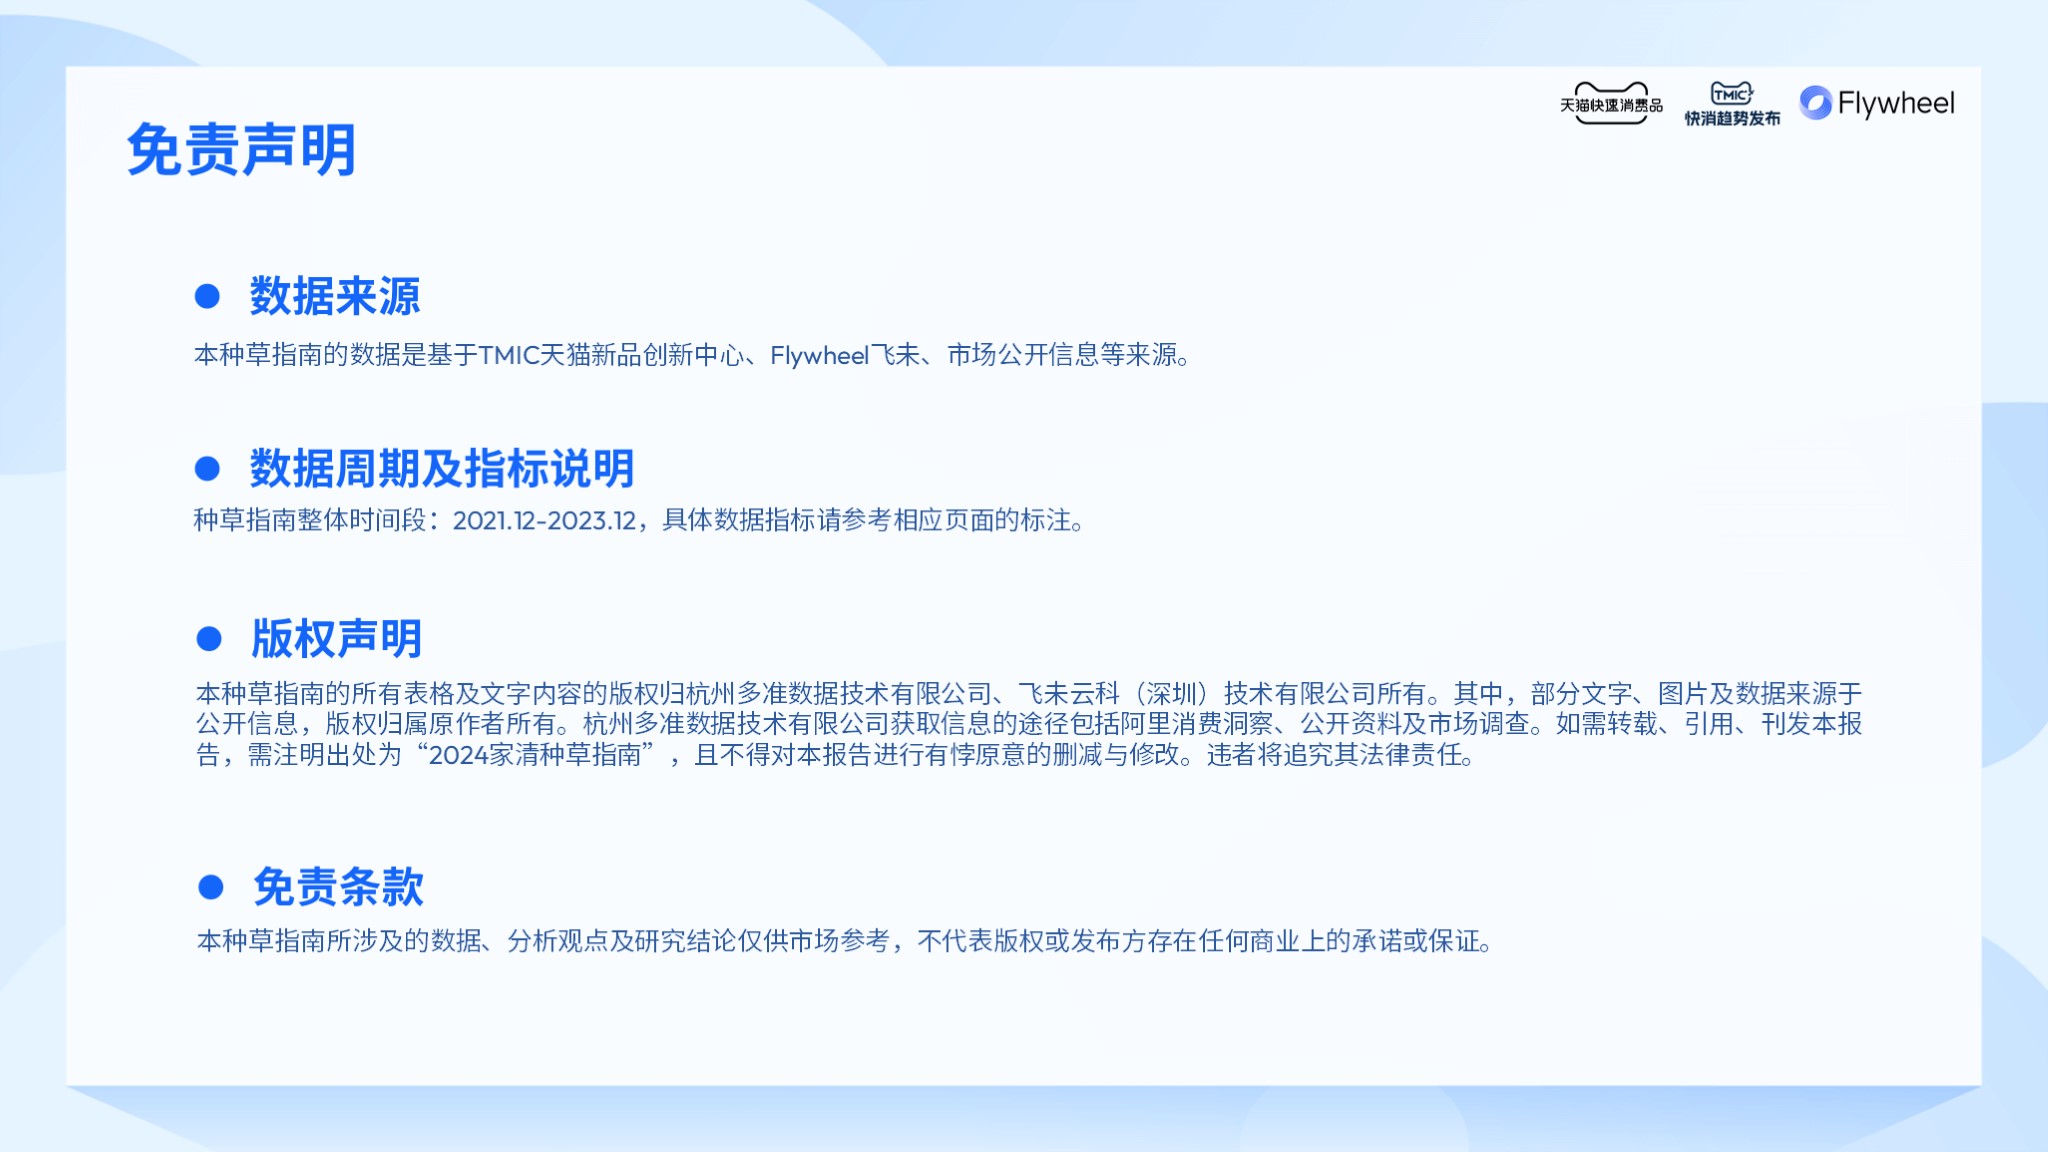The width and height of the screenshot is (2048, 1152).
Task: Click the sentence starting 本种草指南的数据是基于TMIC
Action: coord(692,355)
